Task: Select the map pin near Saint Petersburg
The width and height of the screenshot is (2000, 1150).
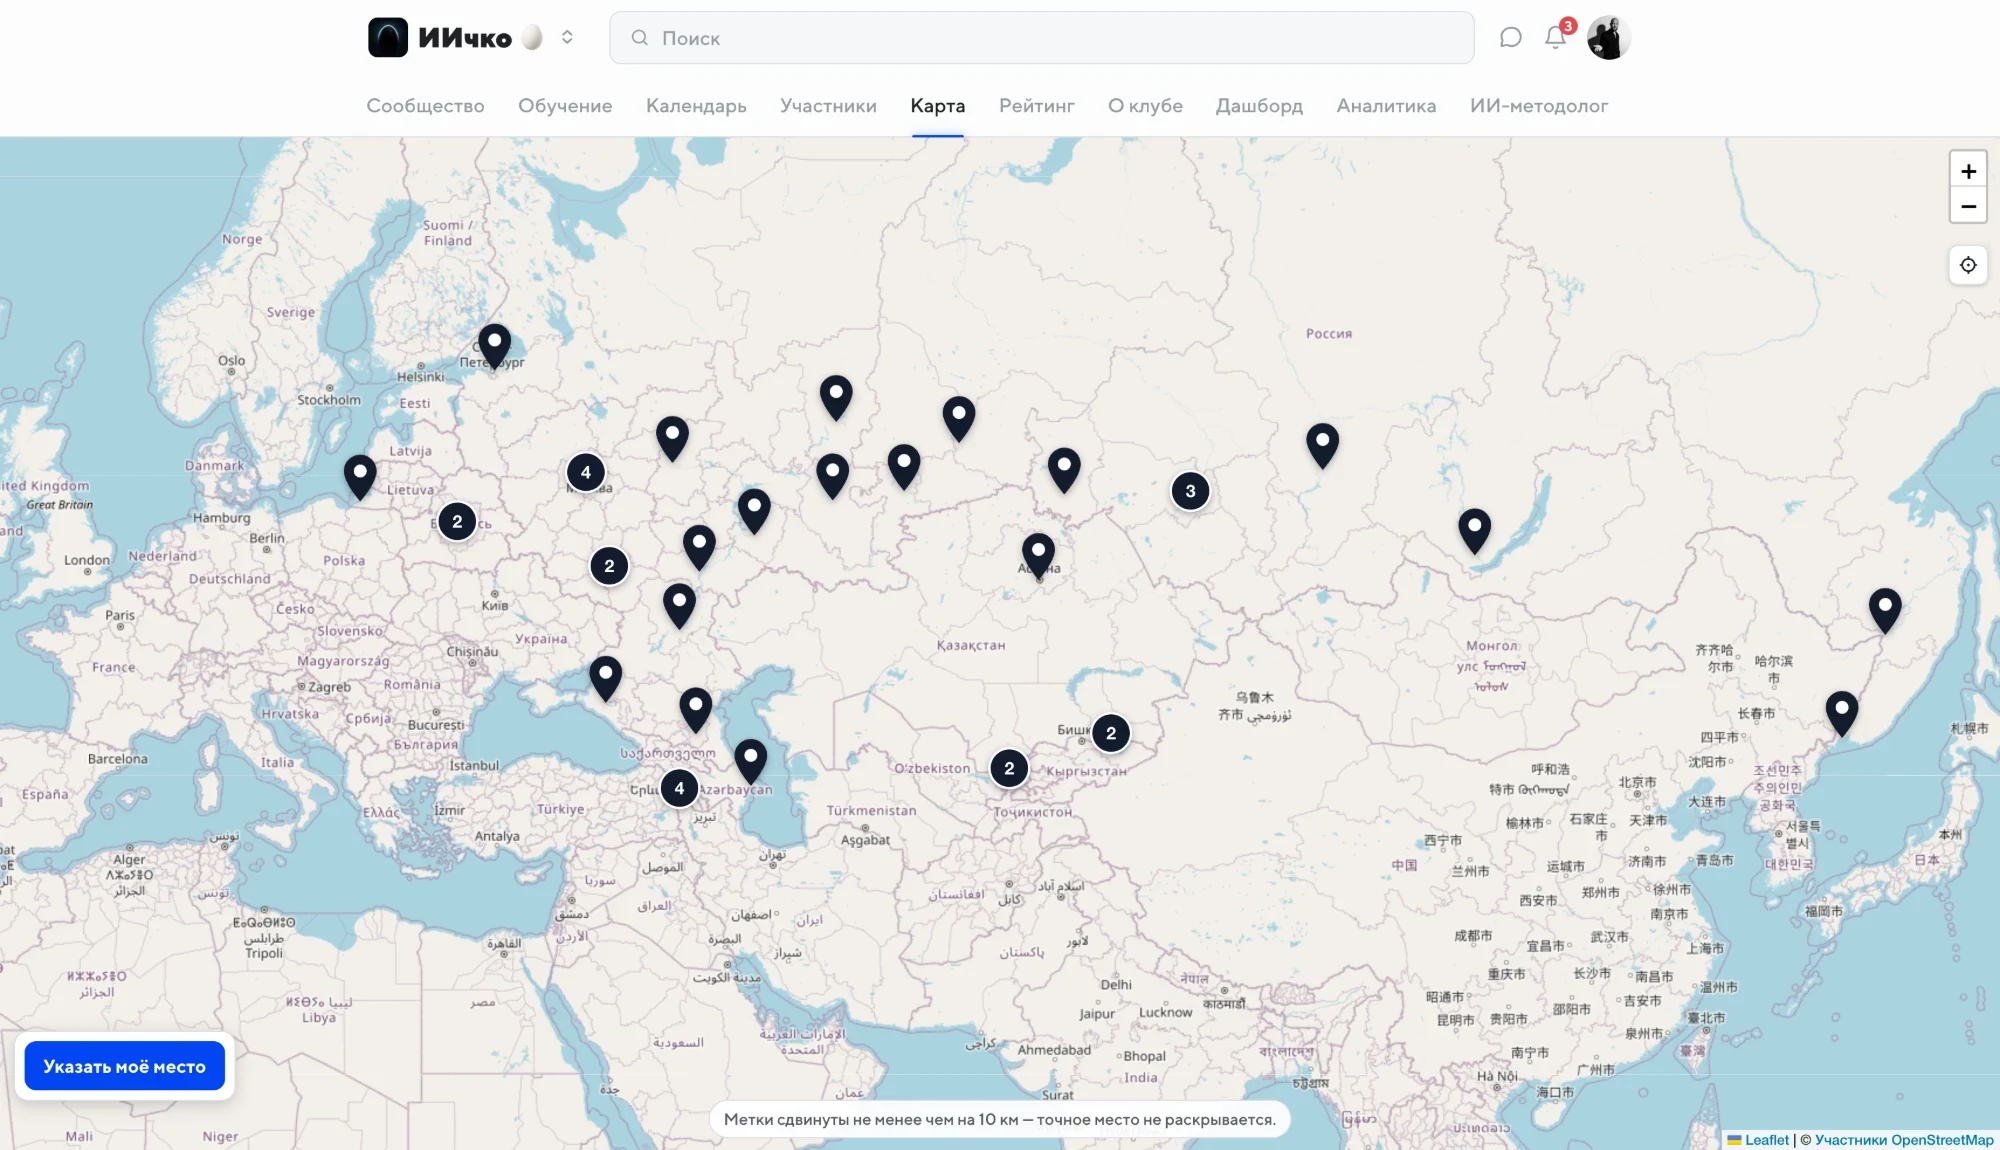Action: (494, 346)
